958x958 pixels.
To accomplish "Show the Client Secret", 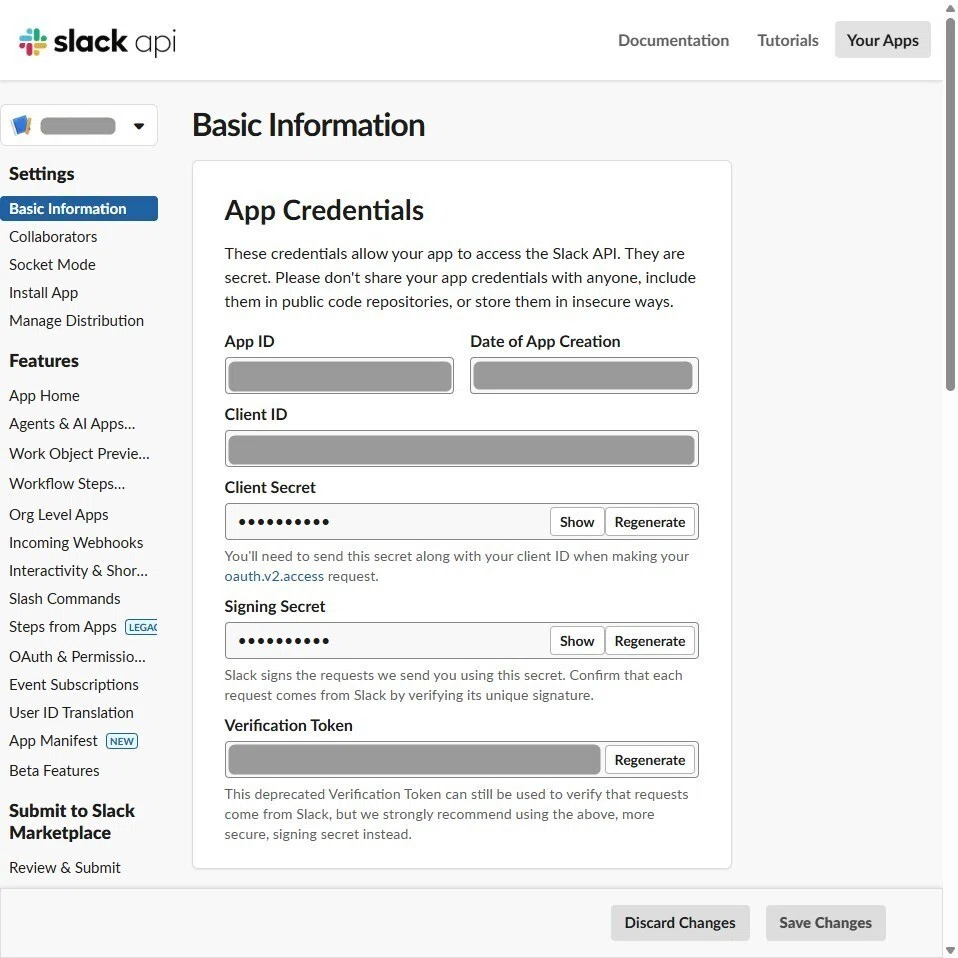I will (577, 522).
